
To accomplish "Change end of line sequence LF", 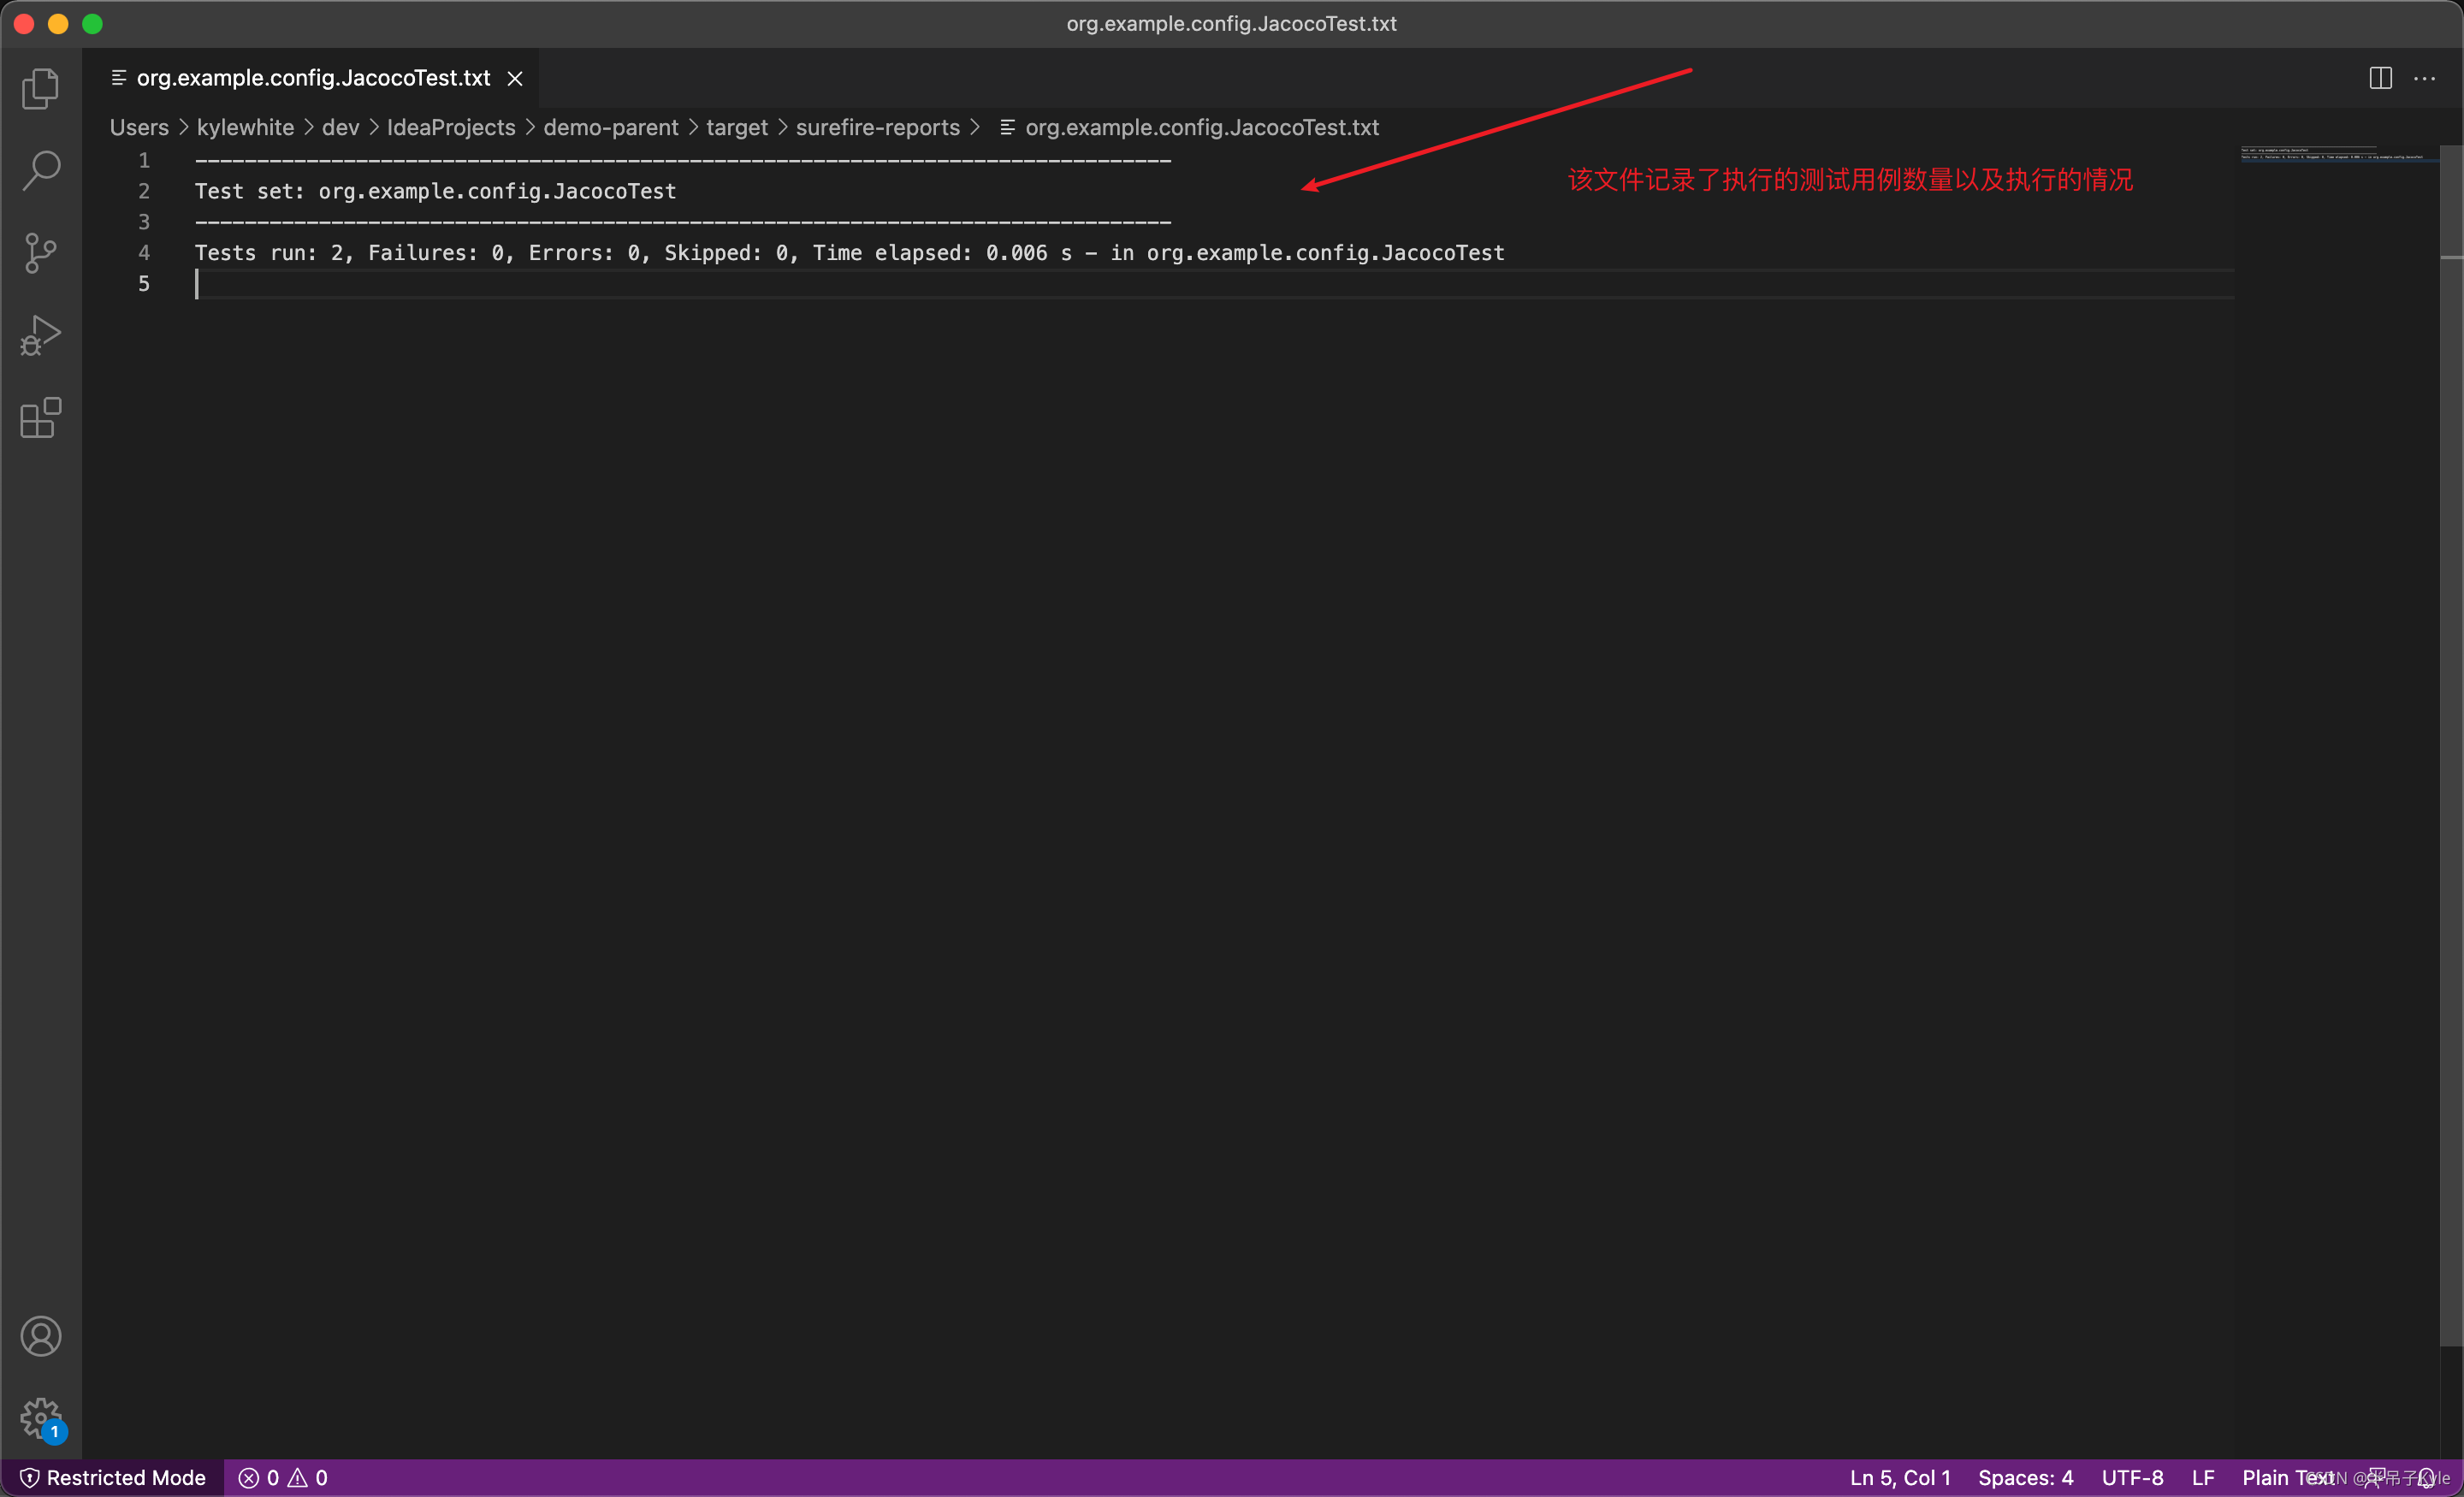I will (x=2203, y=1477).
